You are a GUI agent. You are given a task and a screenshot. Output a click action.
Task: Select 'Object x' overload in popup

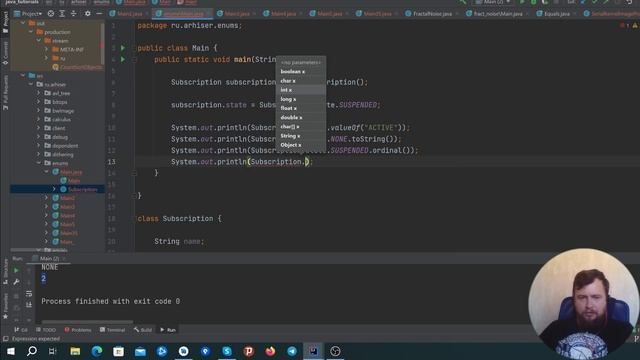pos(301,145)
